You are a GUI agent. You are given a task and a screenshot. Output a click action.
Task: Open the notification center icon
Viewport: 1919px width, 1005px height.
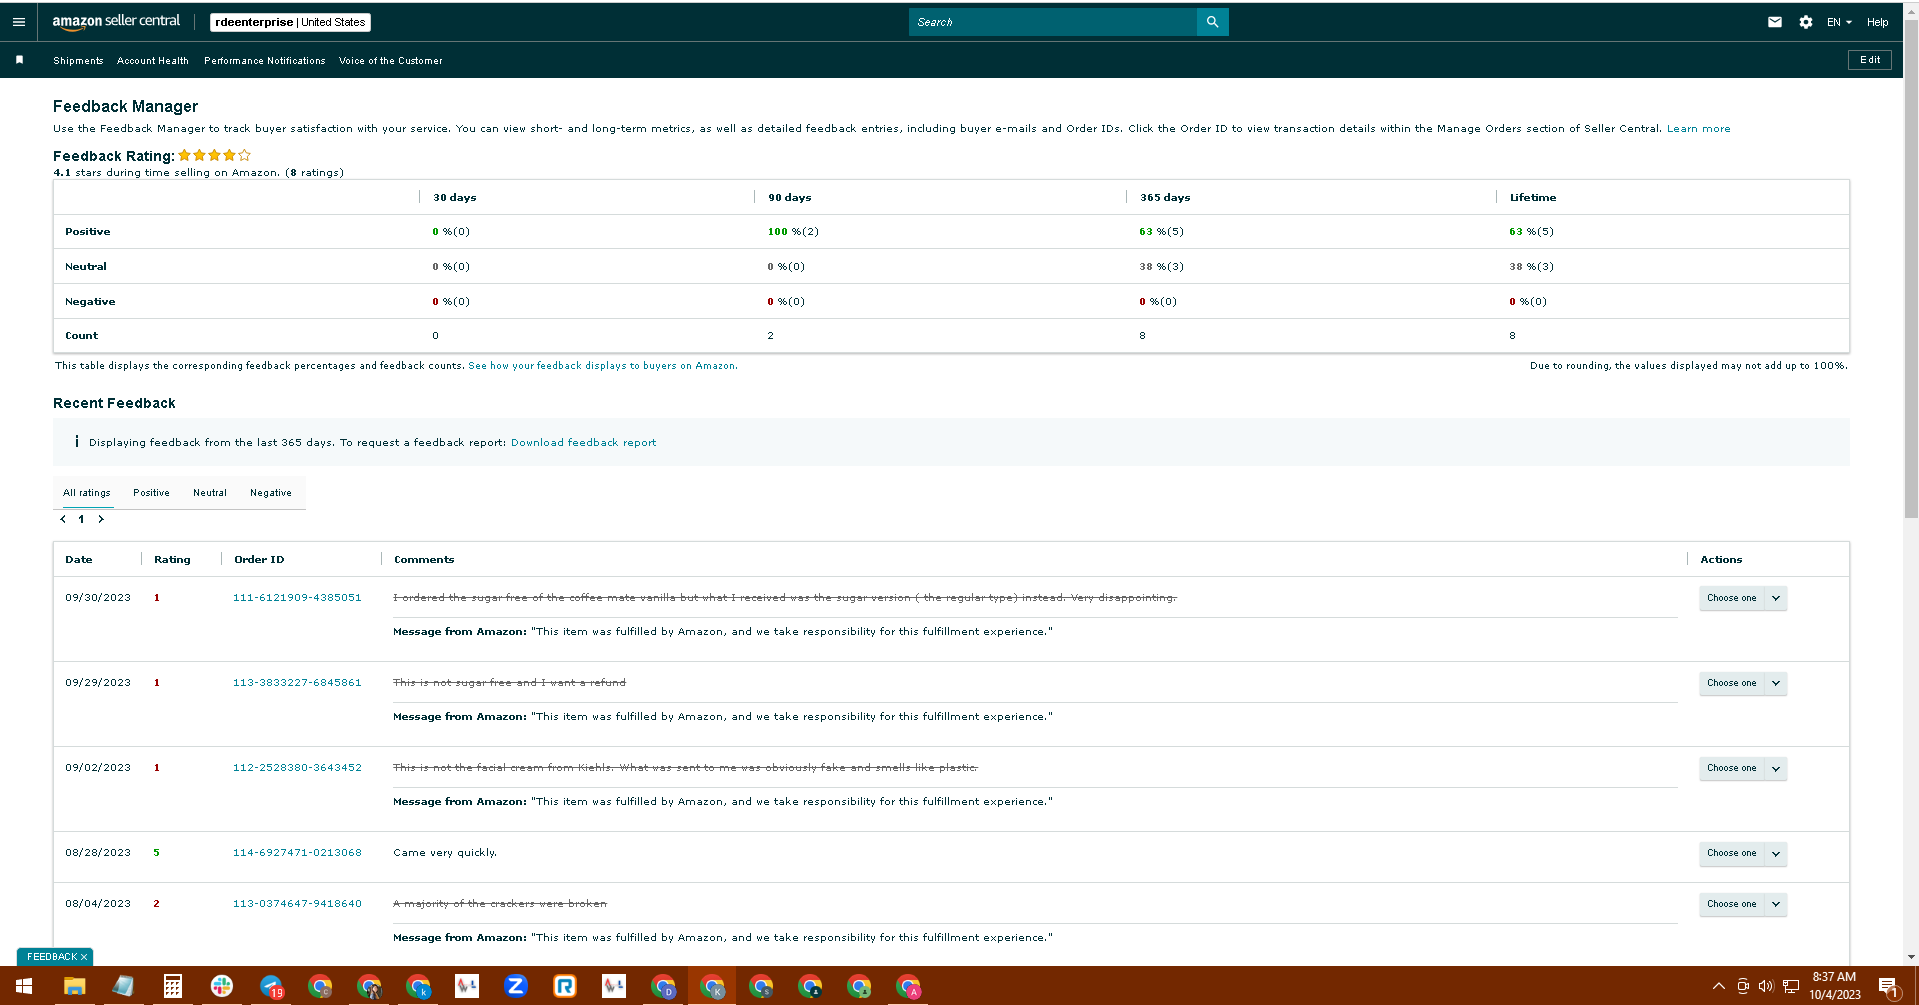[x=1888, y=987]
